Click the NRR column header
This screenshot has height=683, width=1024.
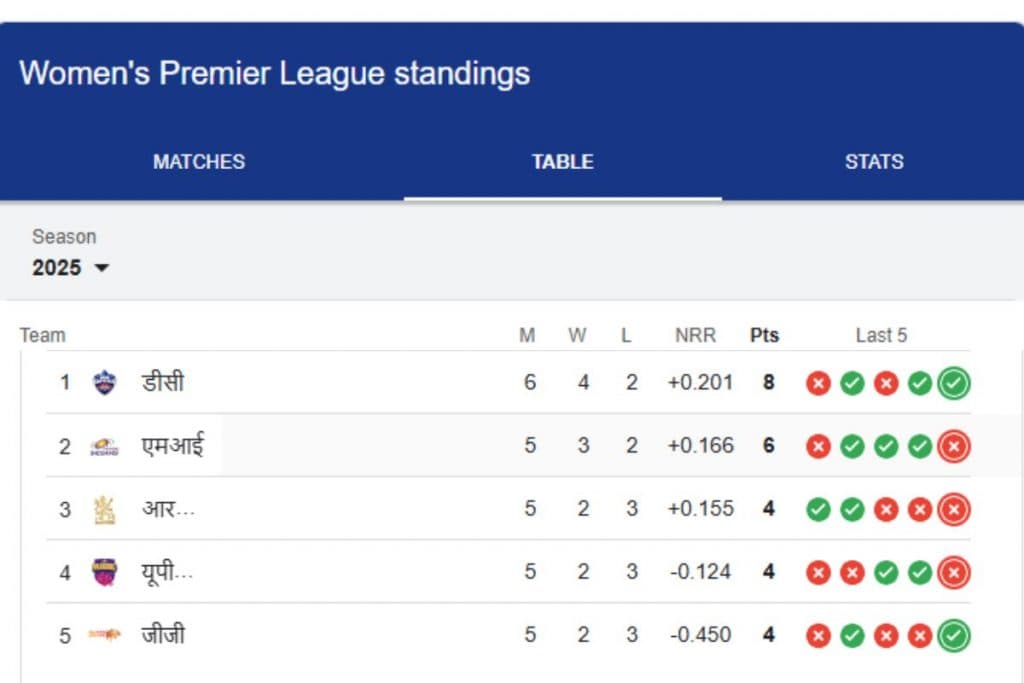click(695, 335)
